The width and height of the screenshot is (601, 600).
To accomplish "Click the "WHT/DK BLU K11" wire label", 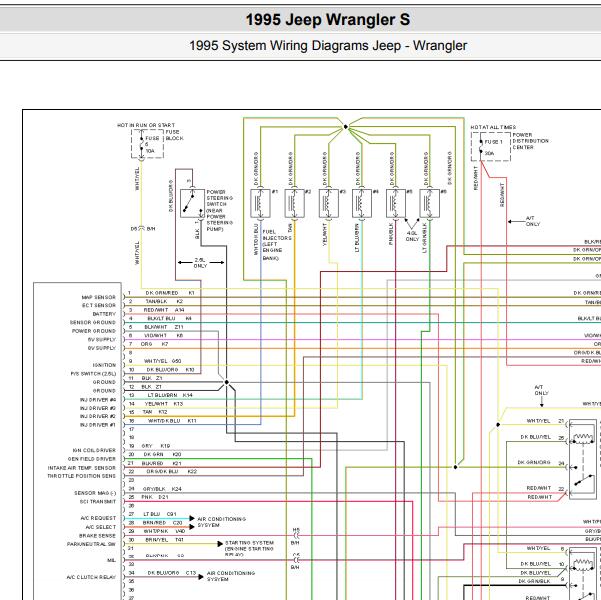I will click(172, 421).
